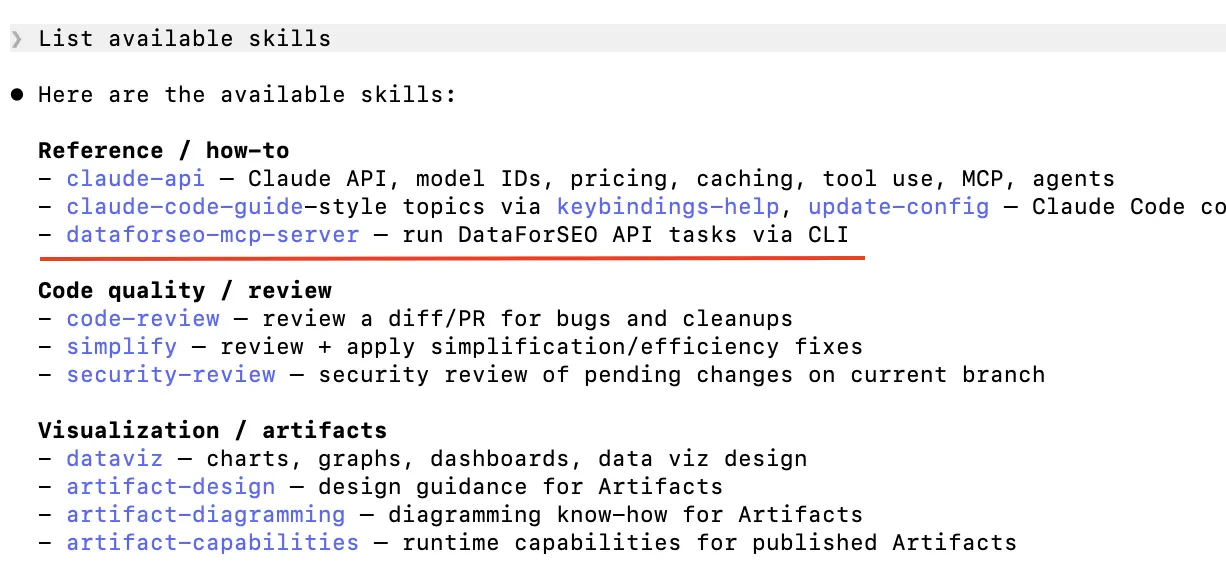Open the claude-api skill link

pos(136,179)
